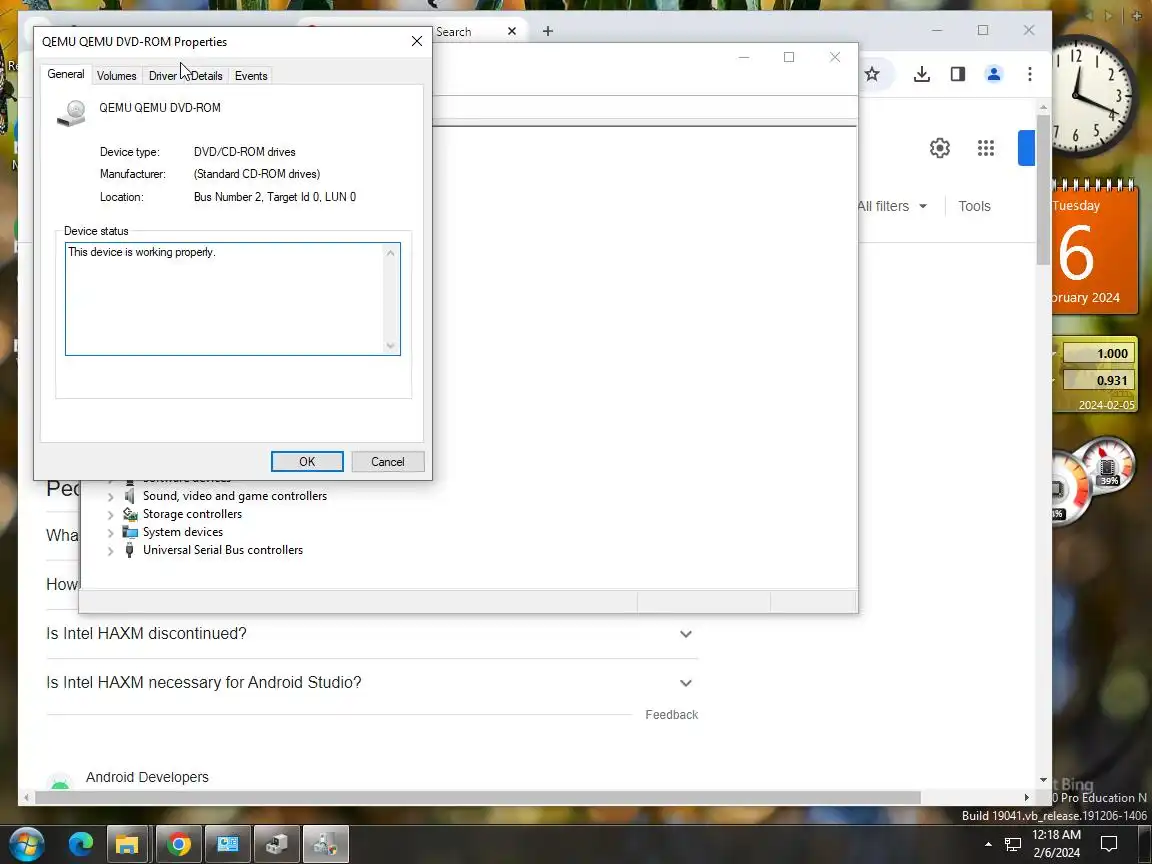1152x864 pixels.
Task: Click the sound controllers speaker icon
Action: pos(129,497)
